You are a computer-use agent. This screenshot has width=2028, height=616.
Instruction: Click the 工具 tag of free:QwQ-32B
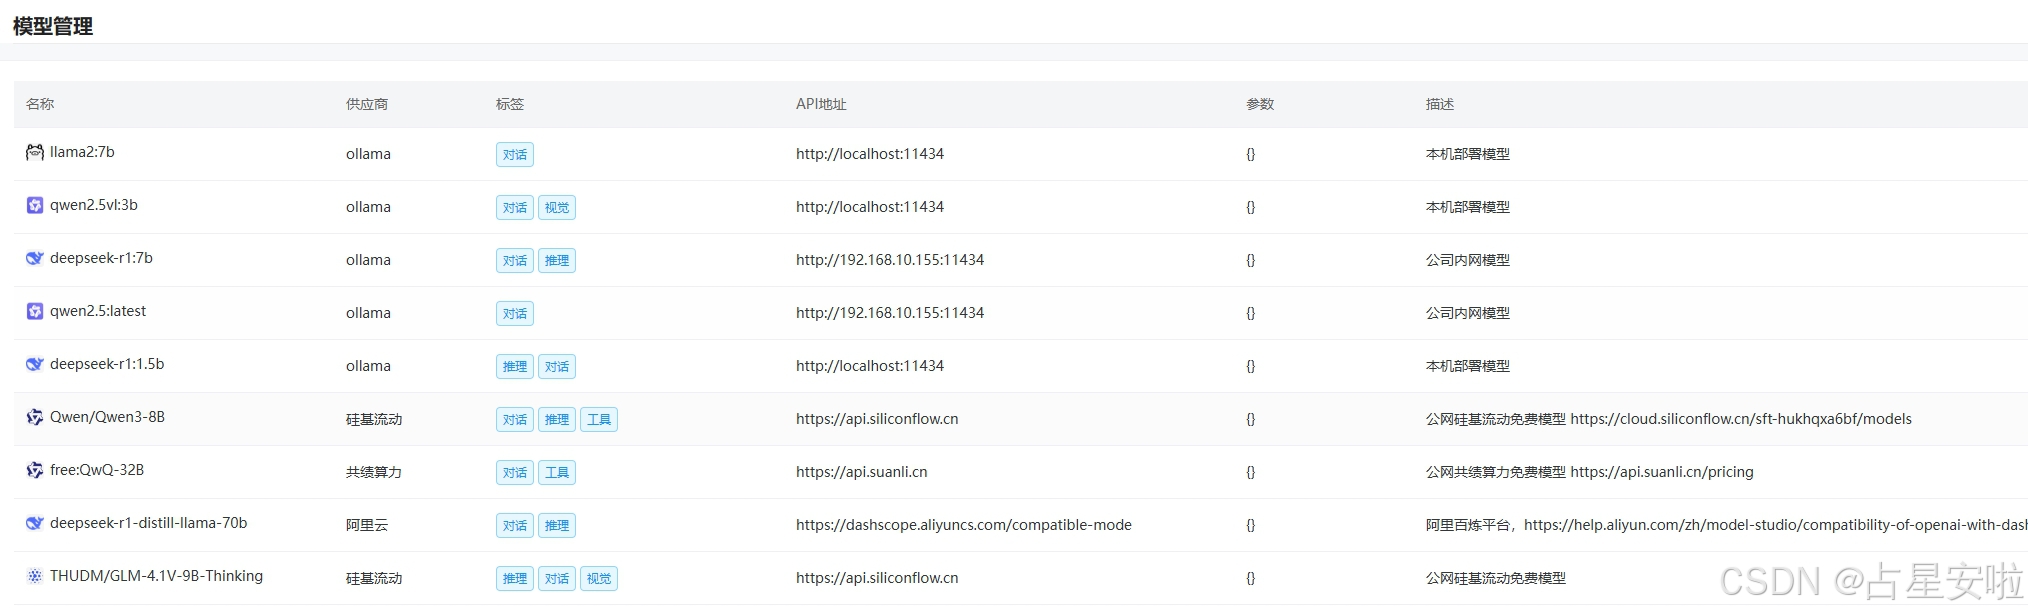pos(557,472)
